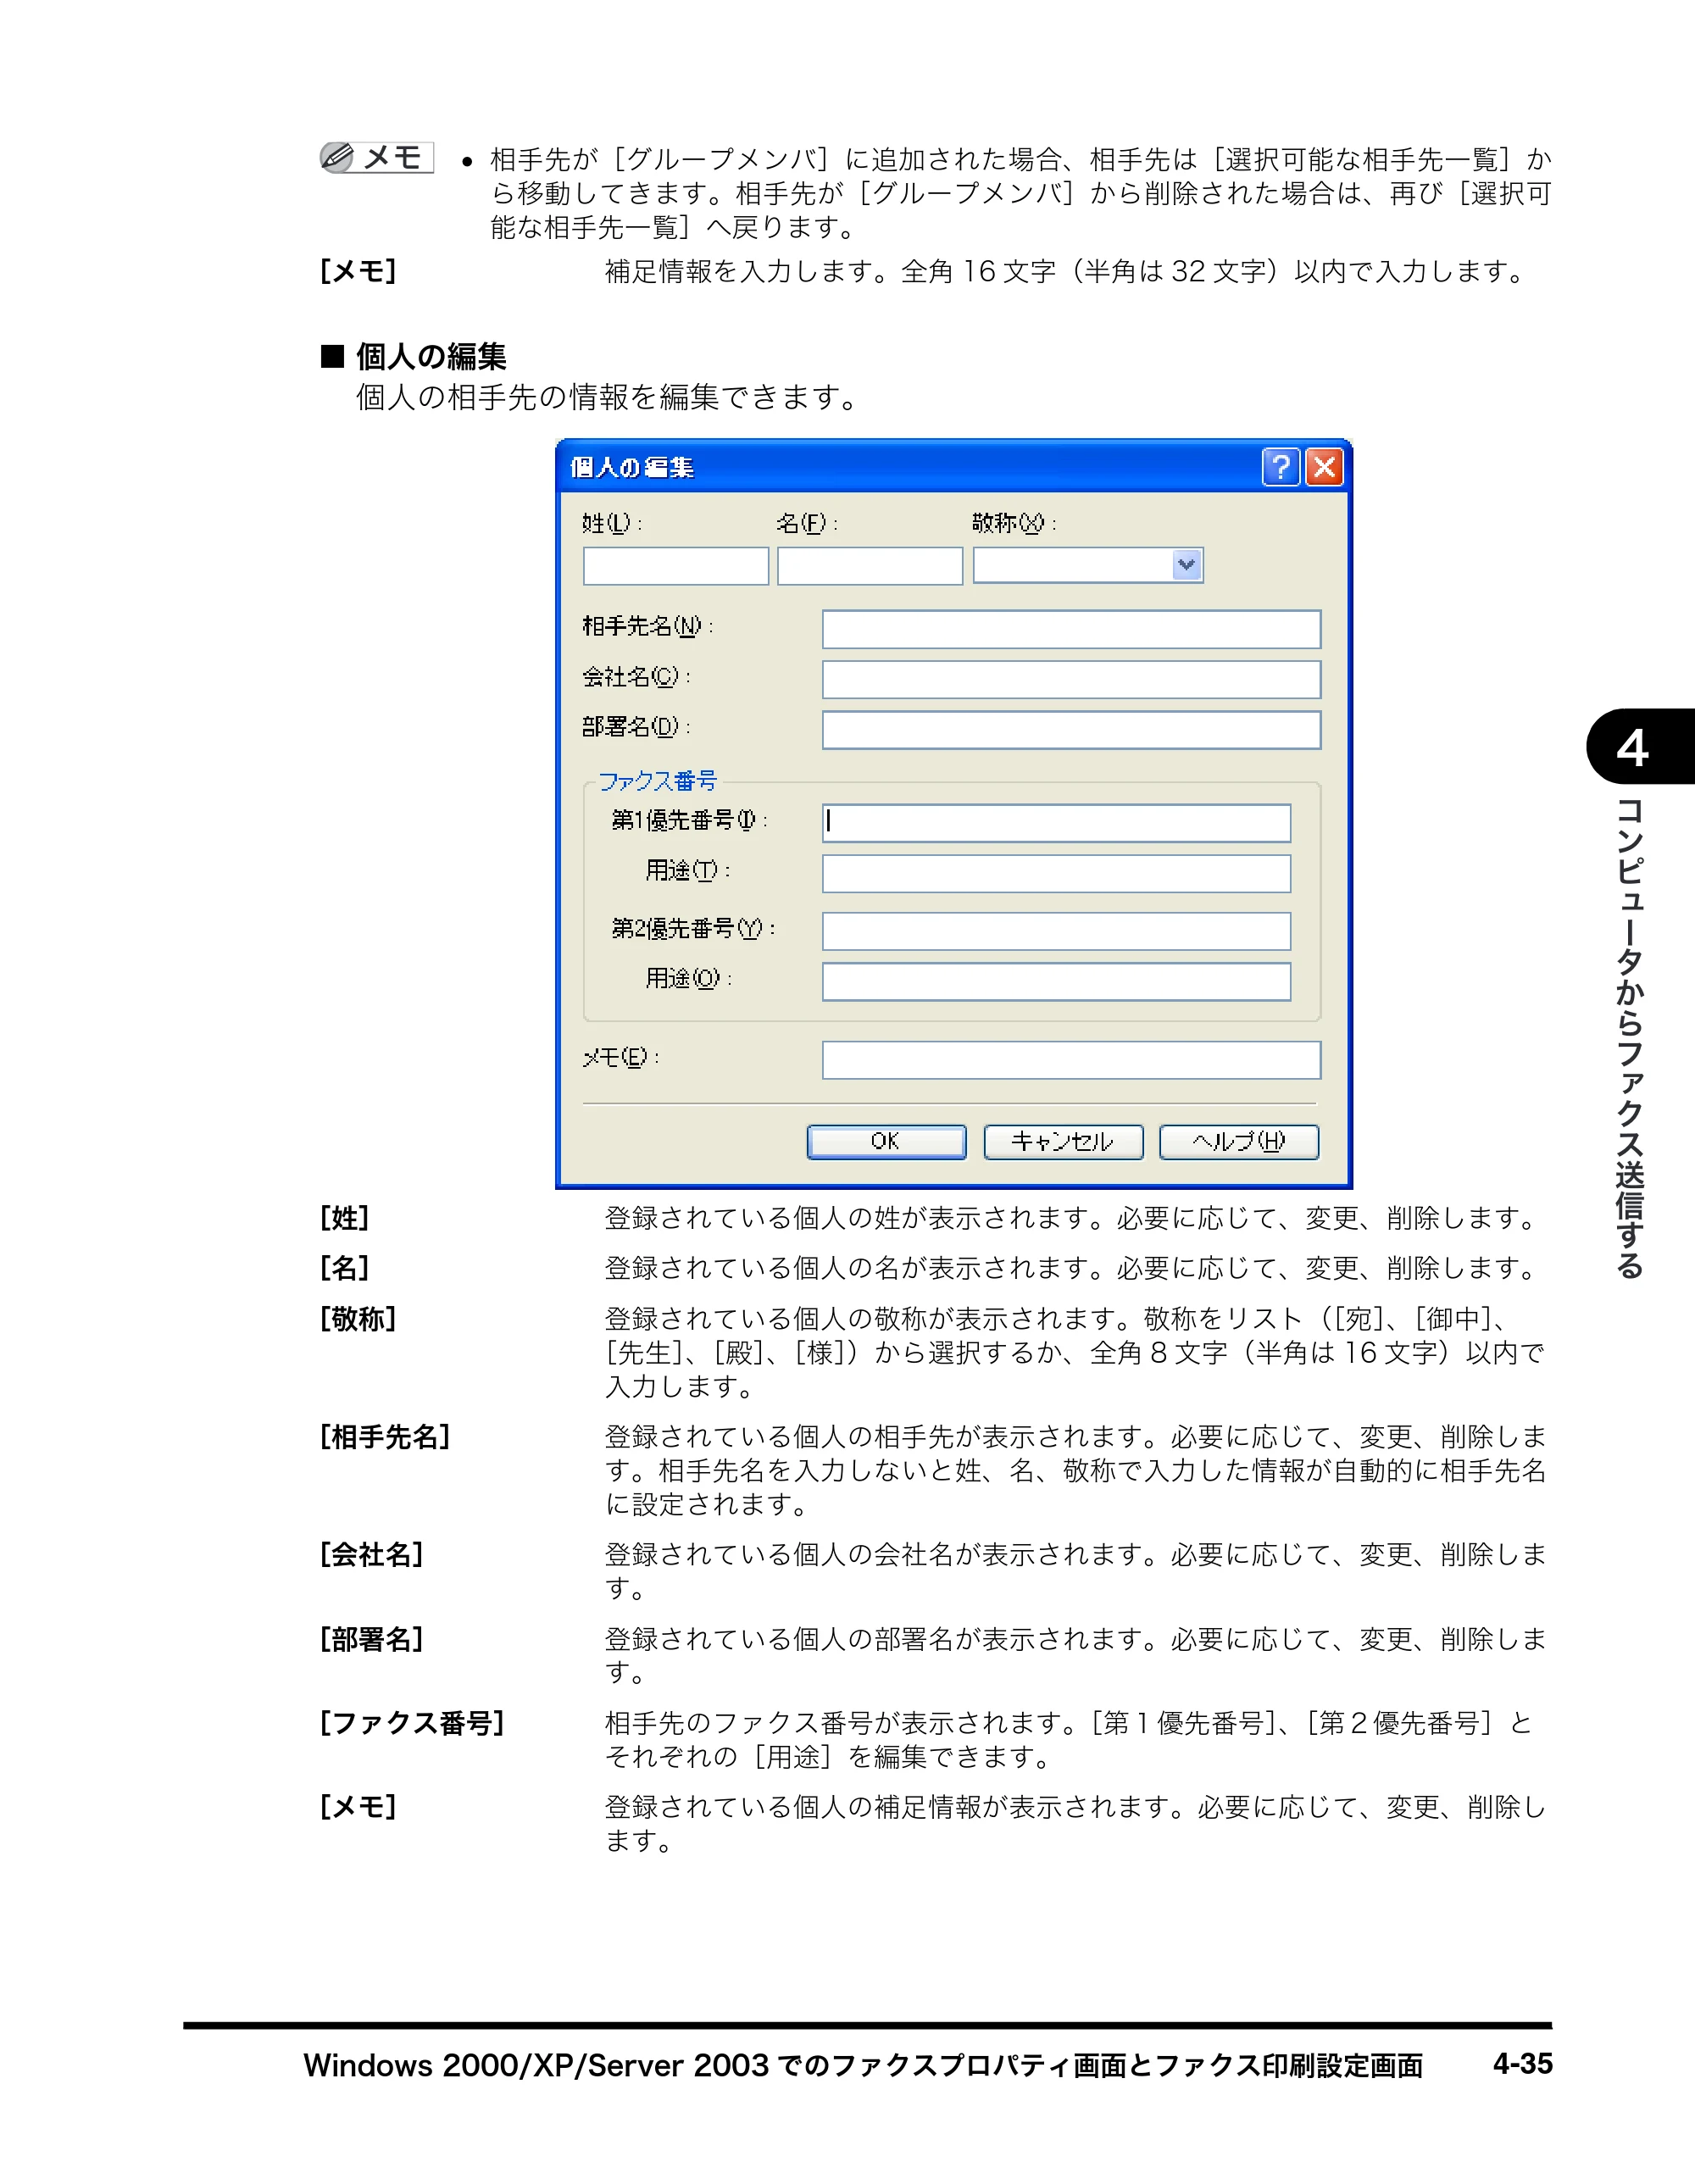Screen dimensions: 1695x2184
Task: Focus the 相手先名(N) text field
Action: (1071, 630)
